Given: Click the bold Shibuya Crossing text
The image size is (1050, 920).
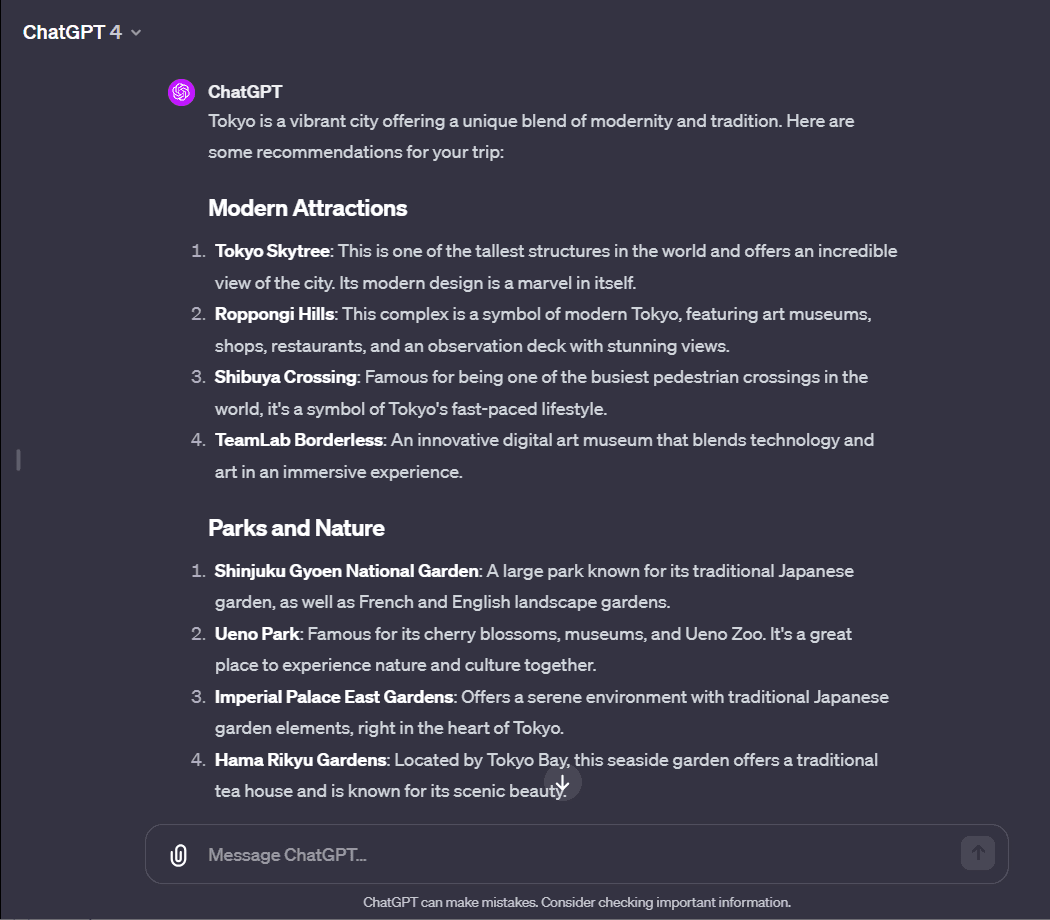Looking at the screenshot, I should click(285, 377).
